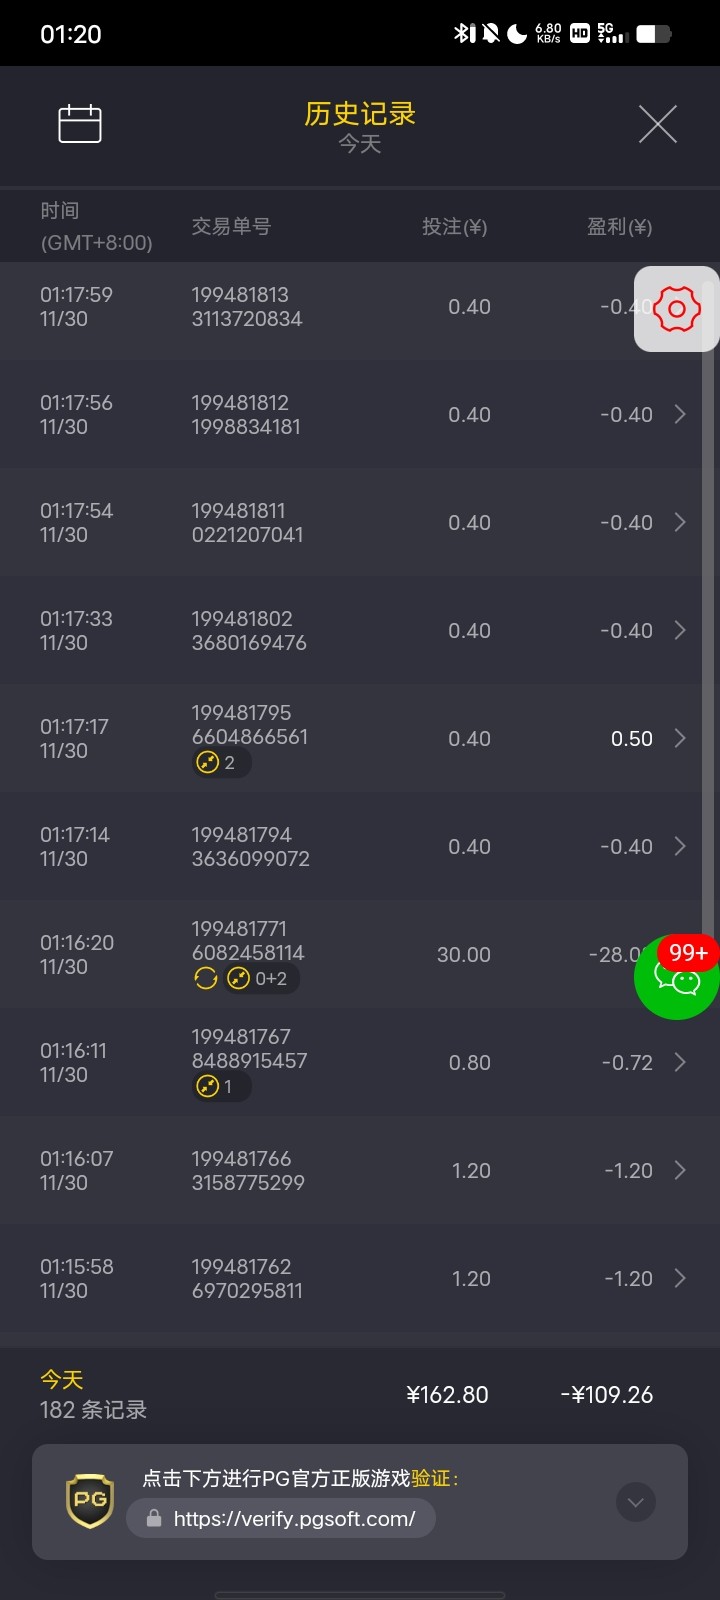The width and height of the screenshot is (720, 1600).
Task: Click the 盈利(¥) column header
Action: click(619, 227)
